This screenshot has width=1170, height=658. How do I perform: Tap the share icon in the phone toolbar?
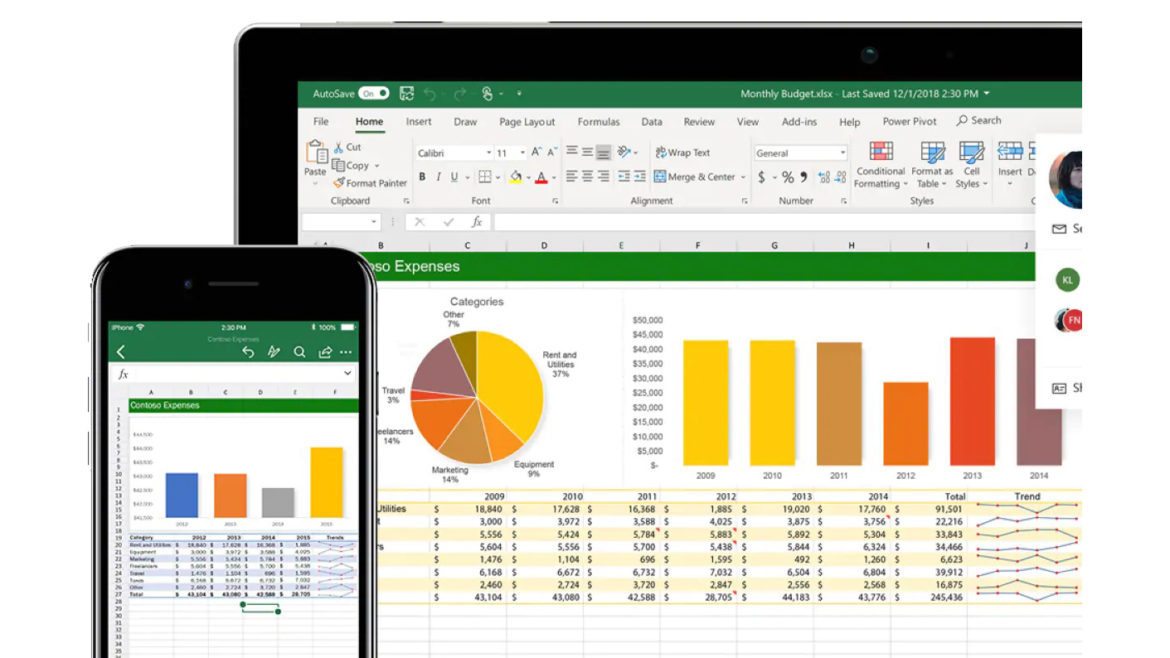(x=324, y=352)
